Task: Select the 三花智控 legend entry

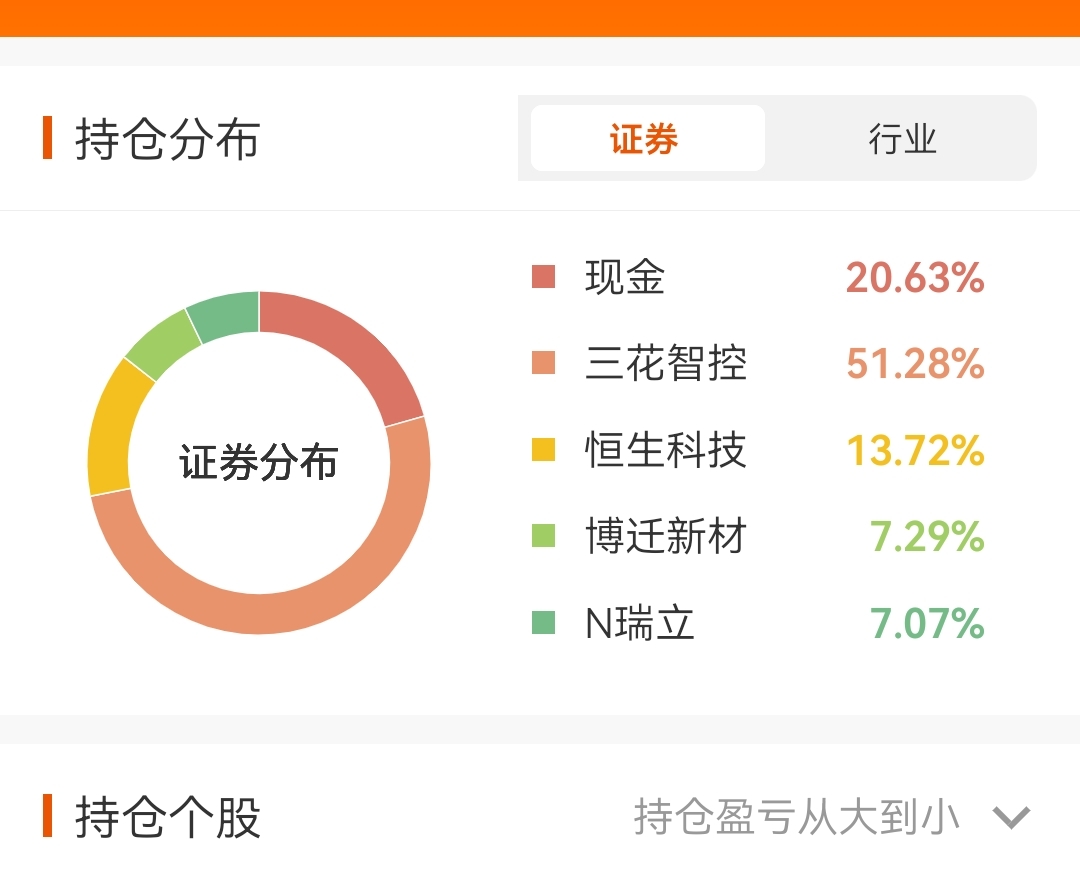Action: coord(666,363)
